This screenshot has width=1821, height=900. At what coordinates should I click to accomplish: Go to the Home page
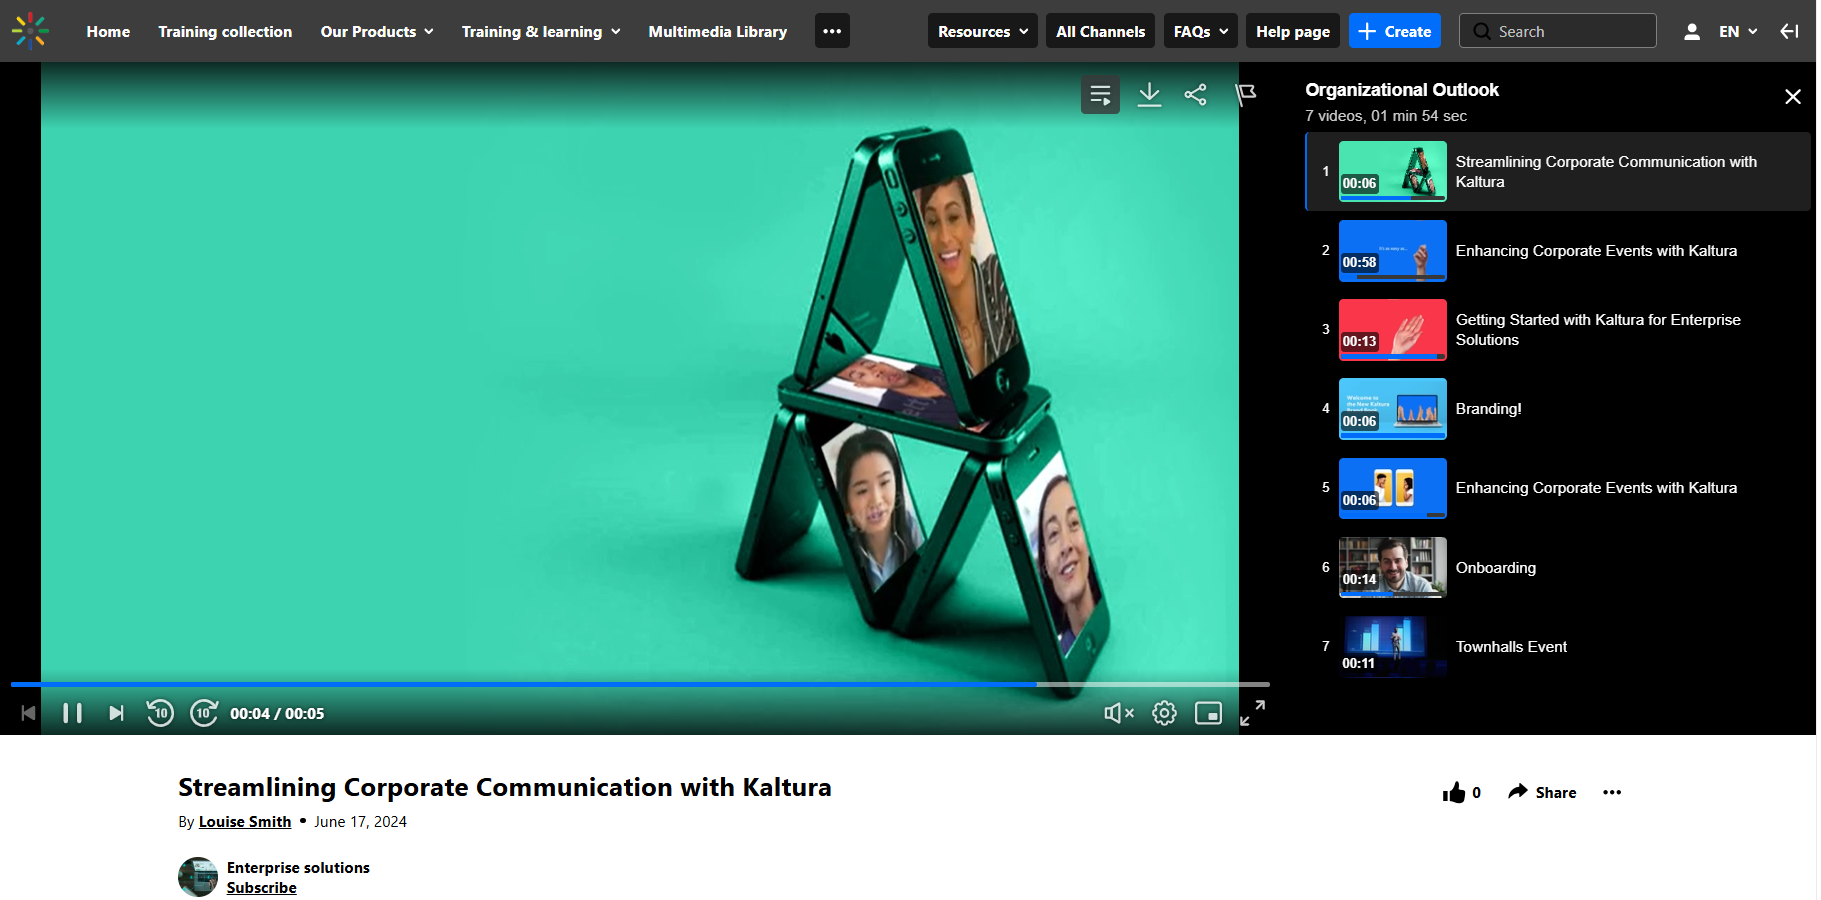point(108,32)
